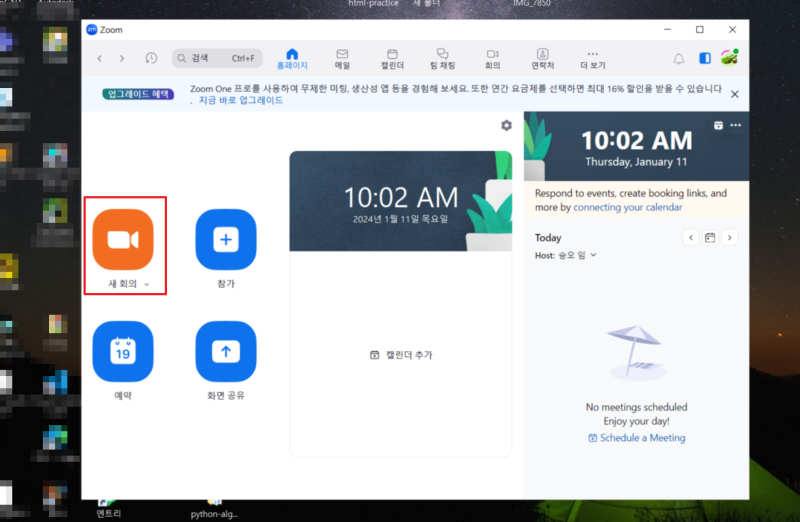Switch to the 홈페이지 tab

(292, 59)
